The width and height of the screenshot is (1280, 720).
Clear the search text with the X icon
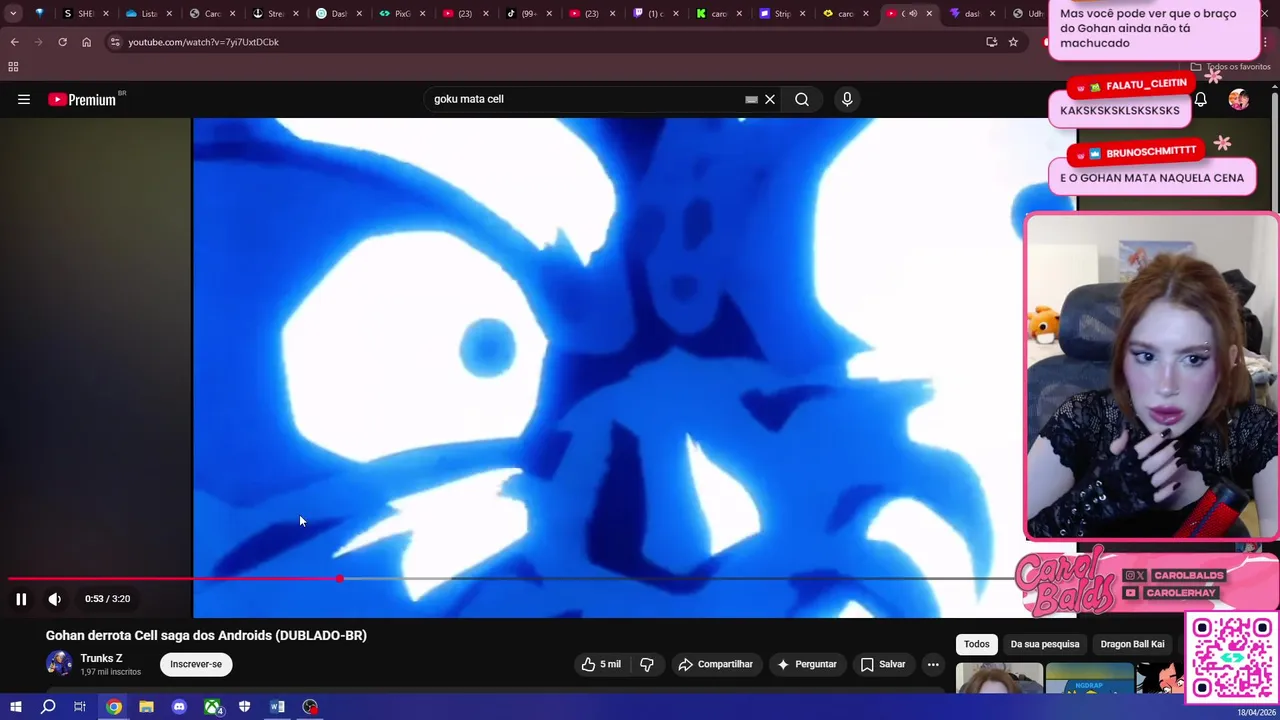(770, 99)
